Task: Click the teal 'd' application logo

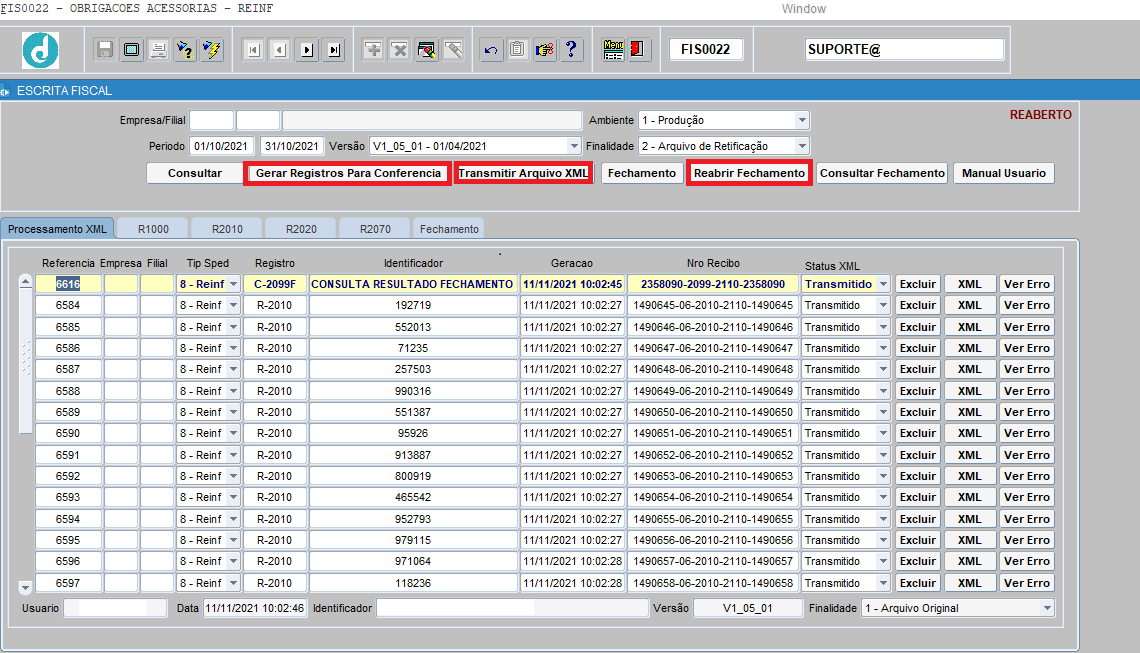Action: click(40, 50)
